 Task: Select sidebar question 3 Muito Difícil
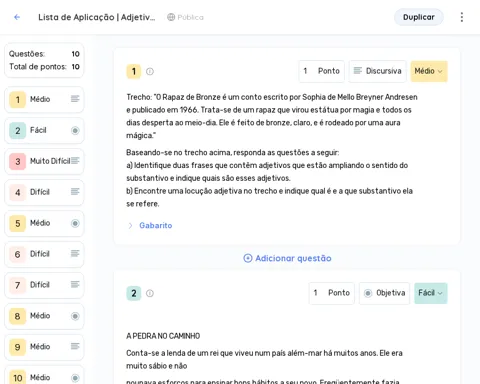point(44,161)
